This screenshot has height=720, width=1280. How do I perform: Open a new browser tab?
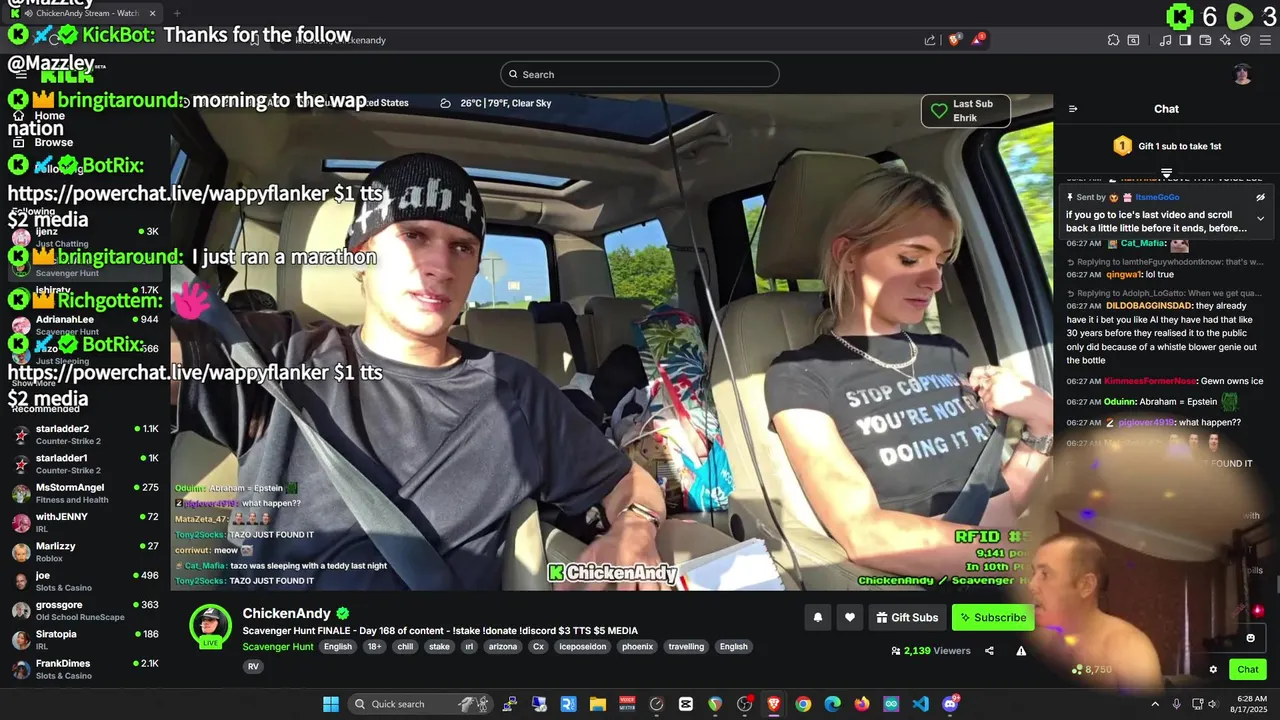pyautogui.click(x=176, y=13)
